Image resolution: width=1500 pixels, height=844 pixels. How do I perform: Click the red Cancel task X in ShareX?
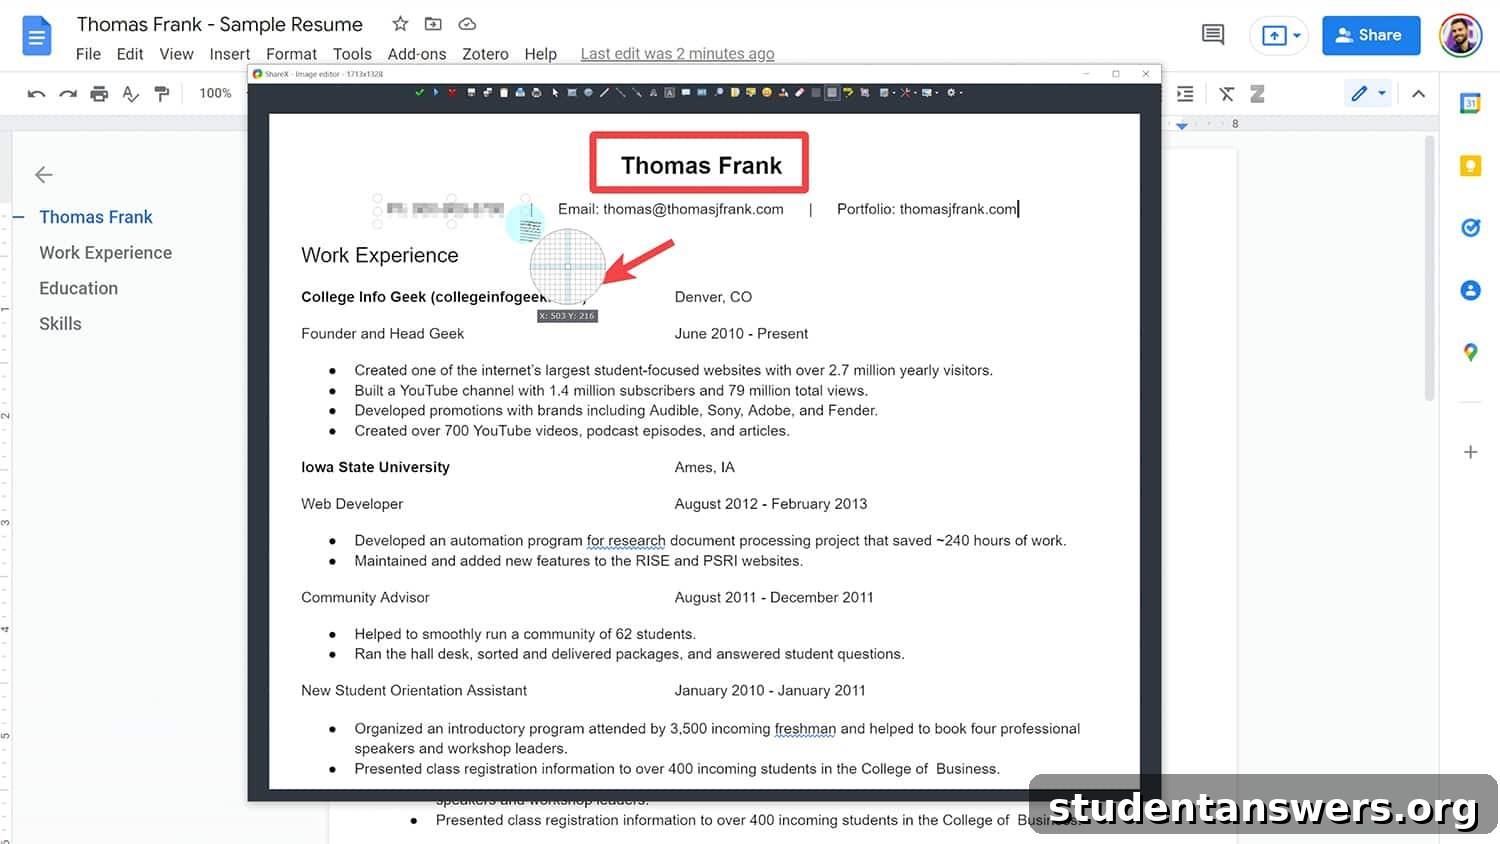(452, 92)
